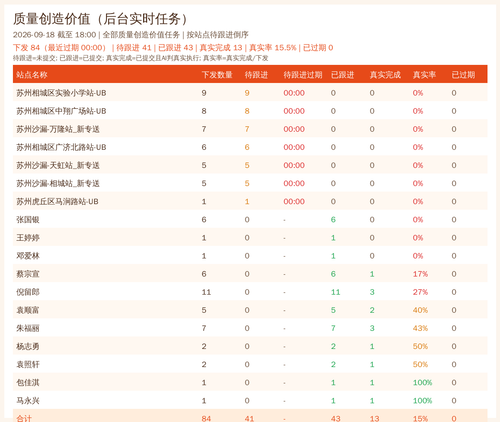Image resolution: width=500 pixels, height=422 pixels.
Task: Select the row 苏州沙漏-万隆站_新专送
Action: tap(250, 129)
